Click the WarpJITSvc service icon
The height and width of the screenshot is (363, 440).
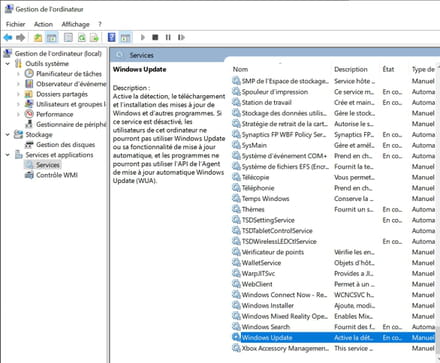[236, 273]
